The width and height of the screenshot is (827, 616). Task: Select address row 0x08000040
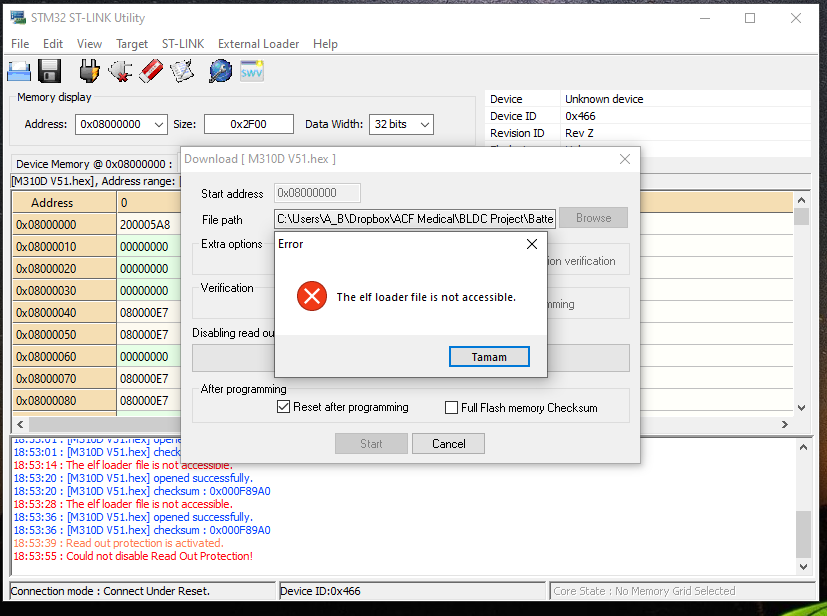(x=64, y=313)
